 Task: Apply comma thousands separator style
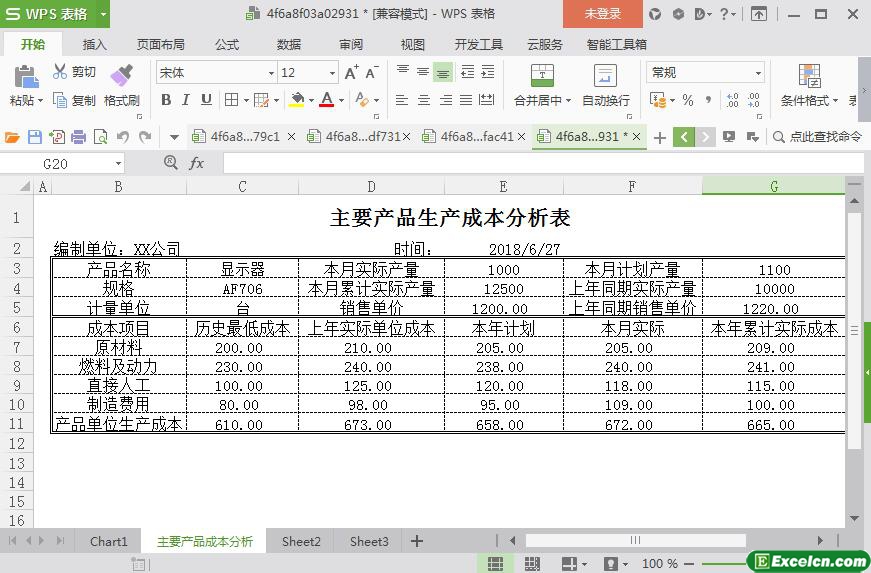coord(708,100)
